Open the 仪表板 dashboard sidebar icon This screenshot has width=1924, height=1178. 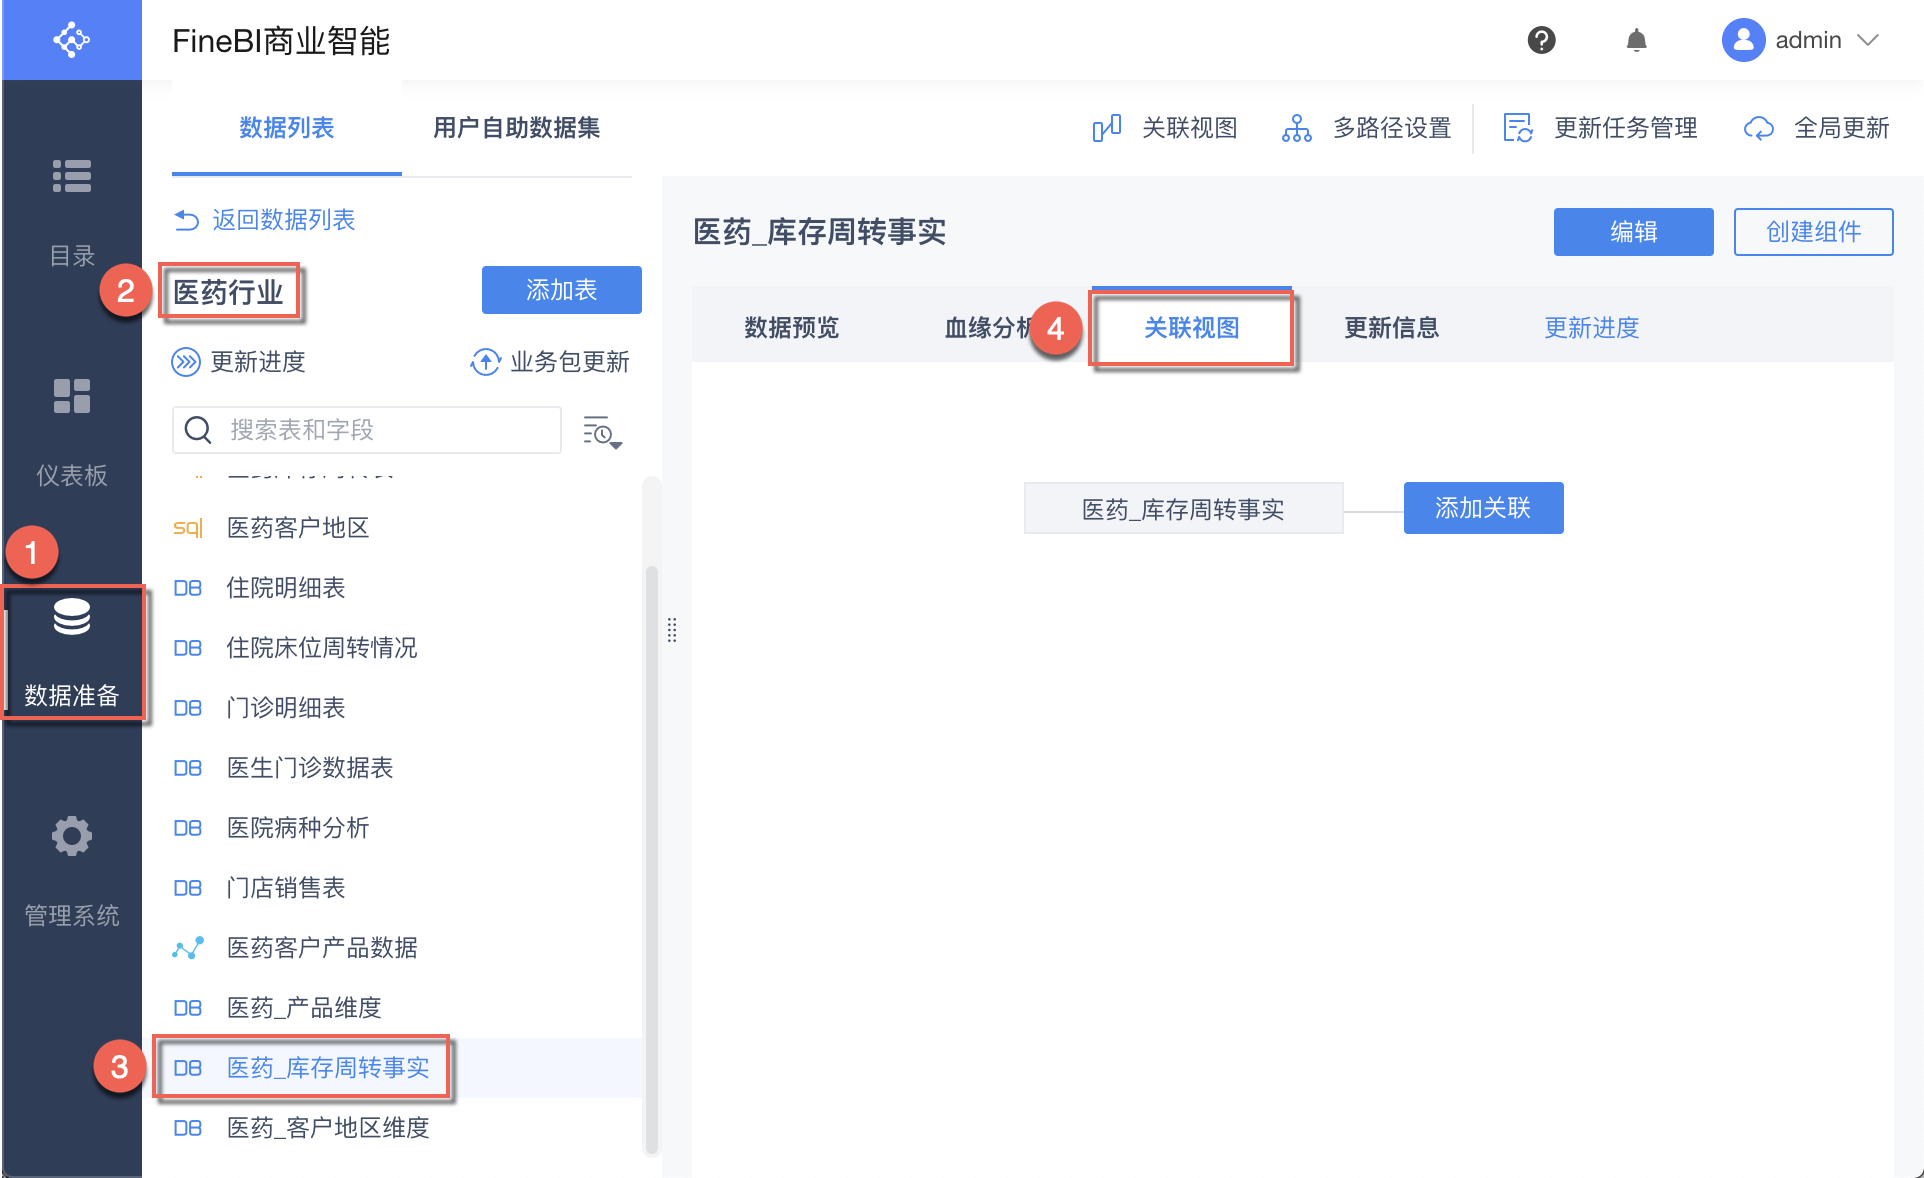coord(72,397)
